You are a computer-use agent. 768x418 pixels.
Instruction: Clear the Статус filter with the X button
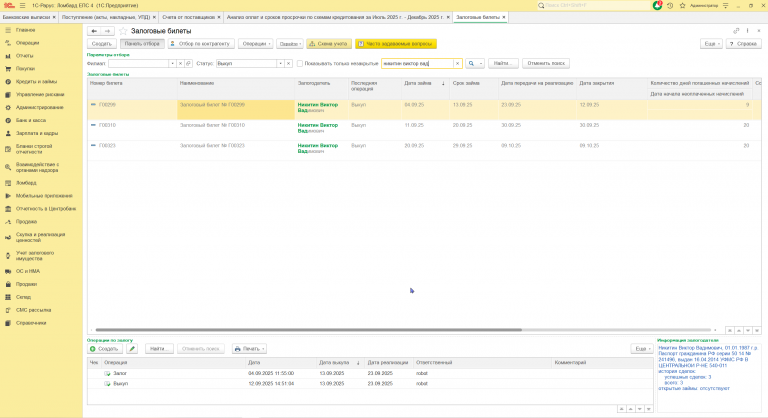pos(290,63)
